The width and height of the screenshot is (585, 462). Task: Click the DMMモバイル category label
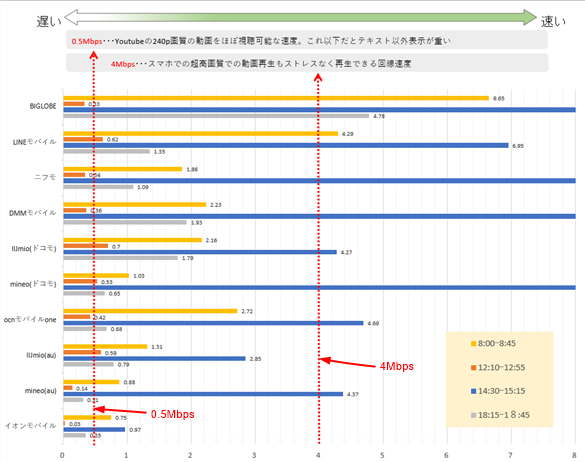[32, 213]
